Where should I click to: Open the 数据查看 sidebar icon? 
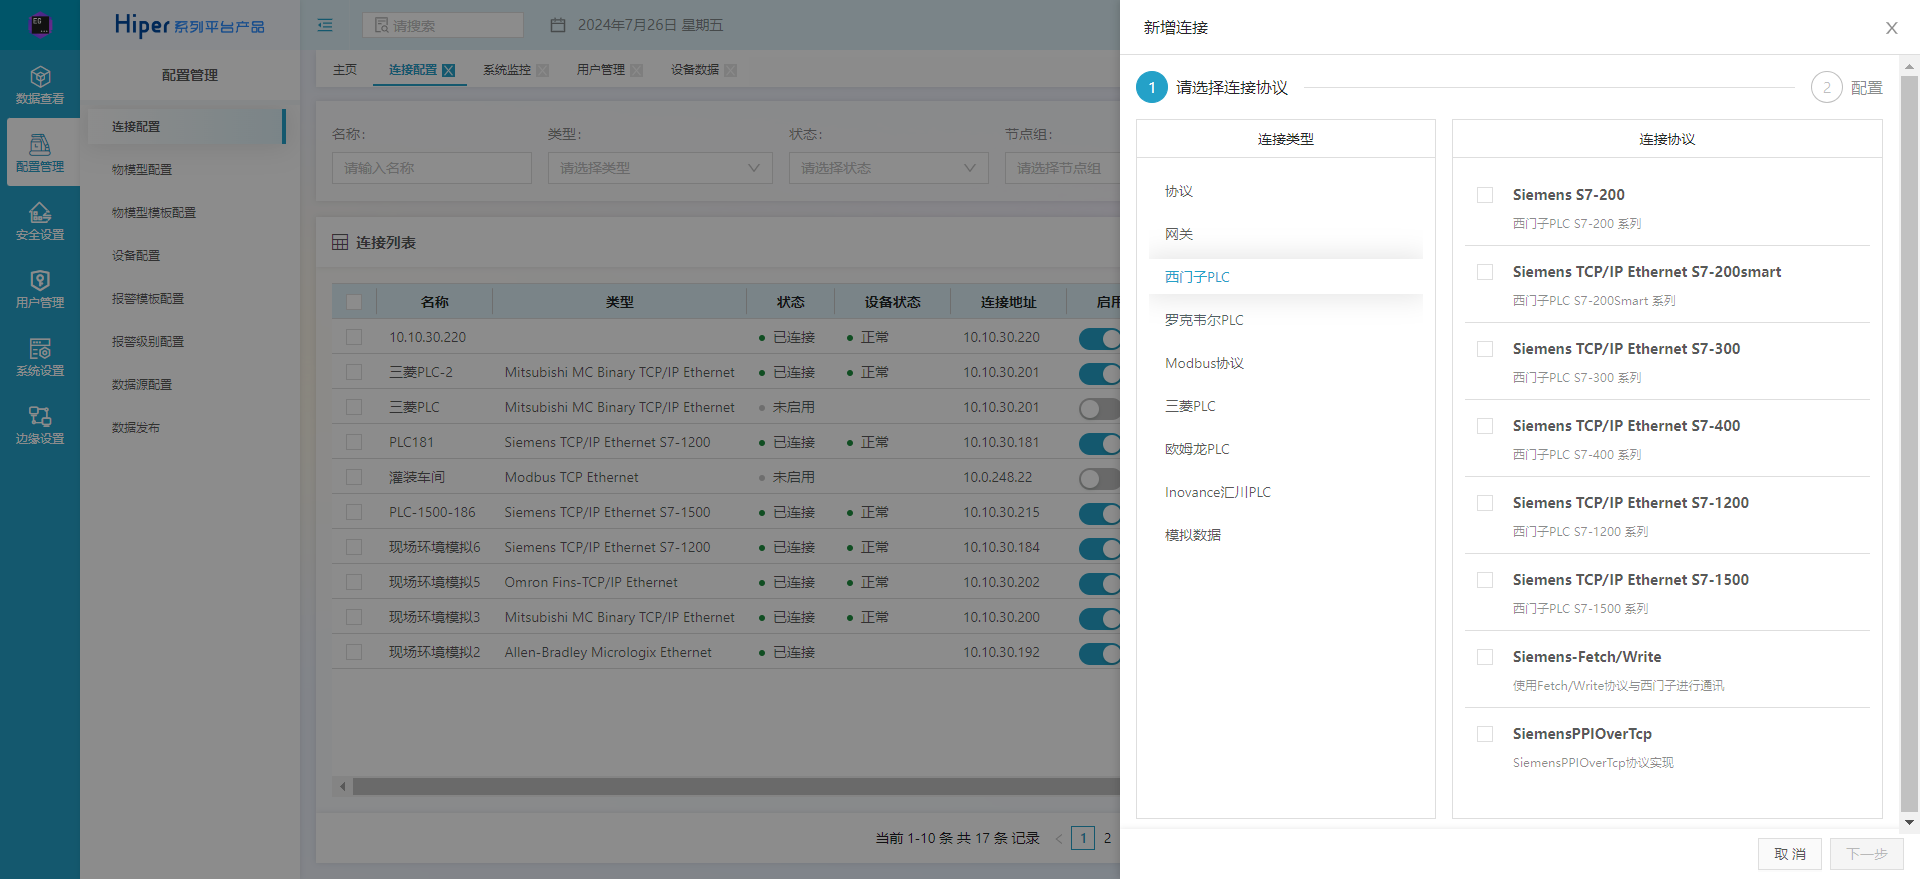coord(40,85)
